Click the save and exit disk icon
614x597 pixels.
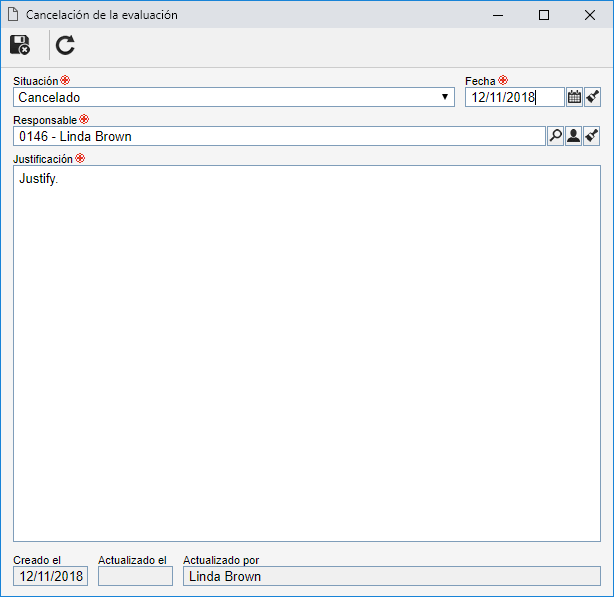click(x=20, y=45)
